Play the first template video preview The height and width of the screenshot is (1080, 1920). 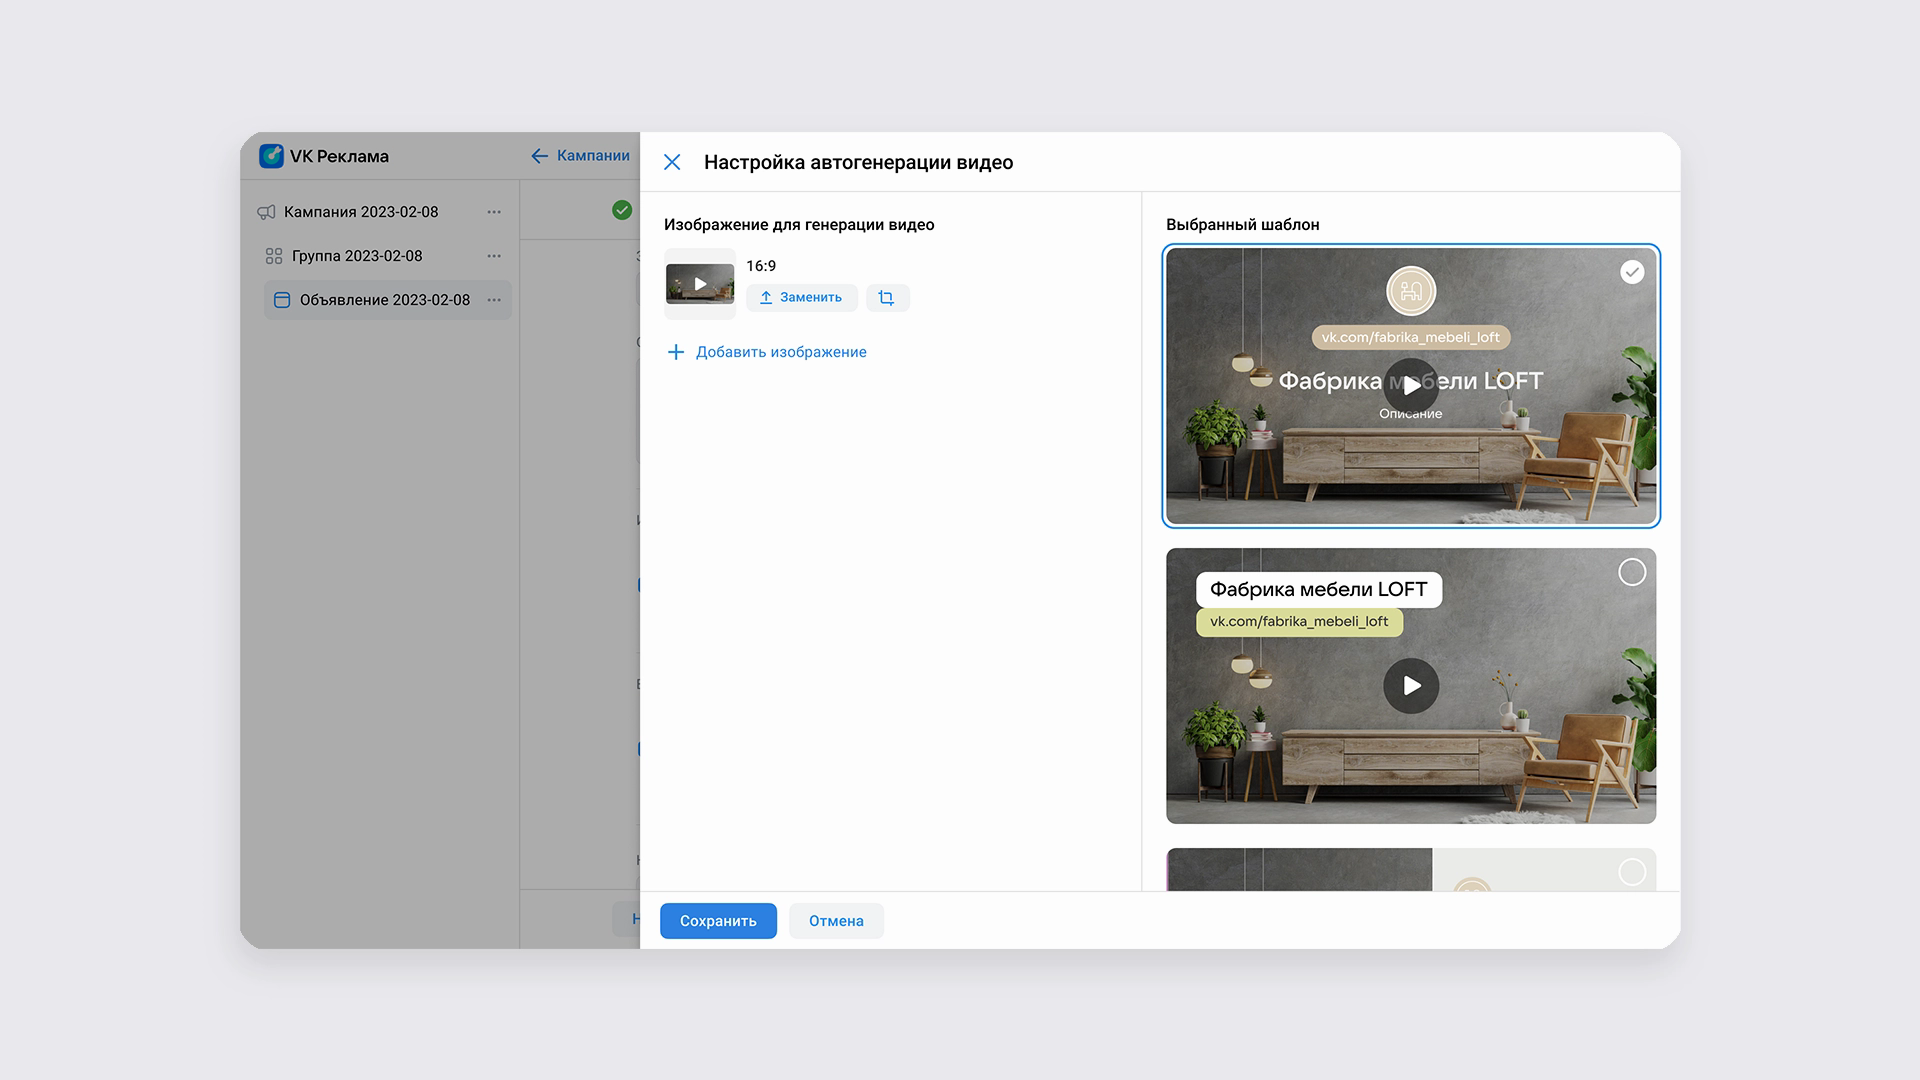(x=1411, y=385)
